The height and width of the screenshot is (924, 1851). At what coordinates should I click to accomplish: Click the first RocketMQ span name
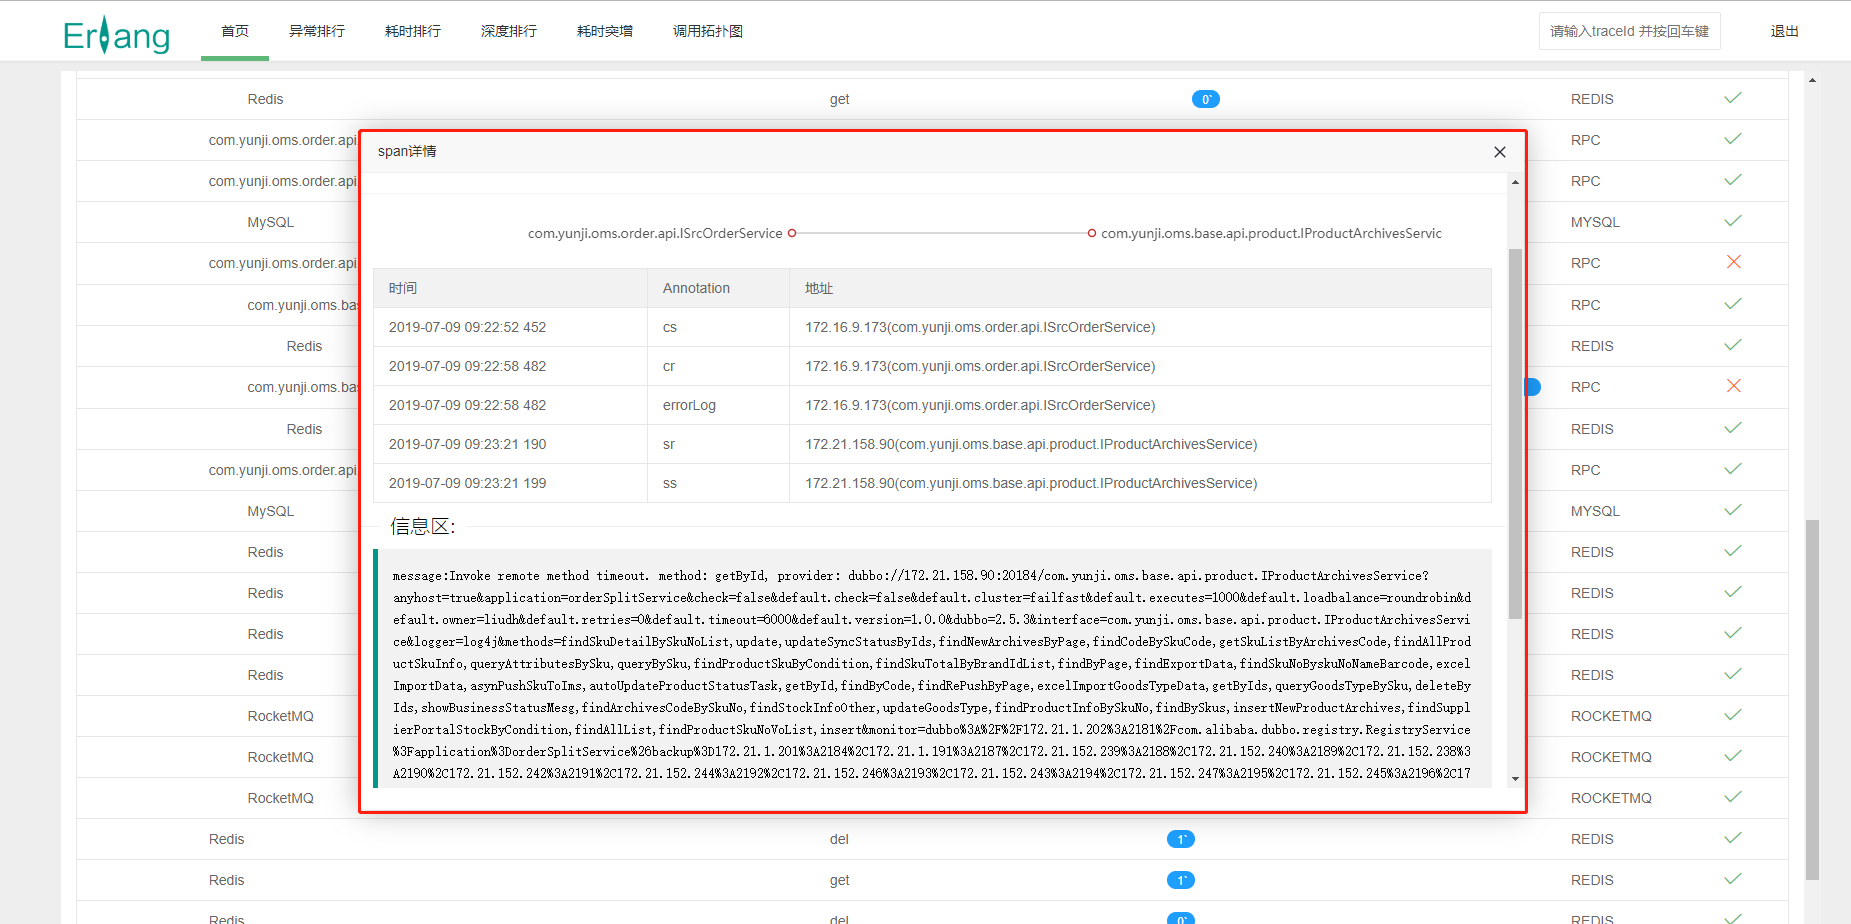tap(280, 716)
